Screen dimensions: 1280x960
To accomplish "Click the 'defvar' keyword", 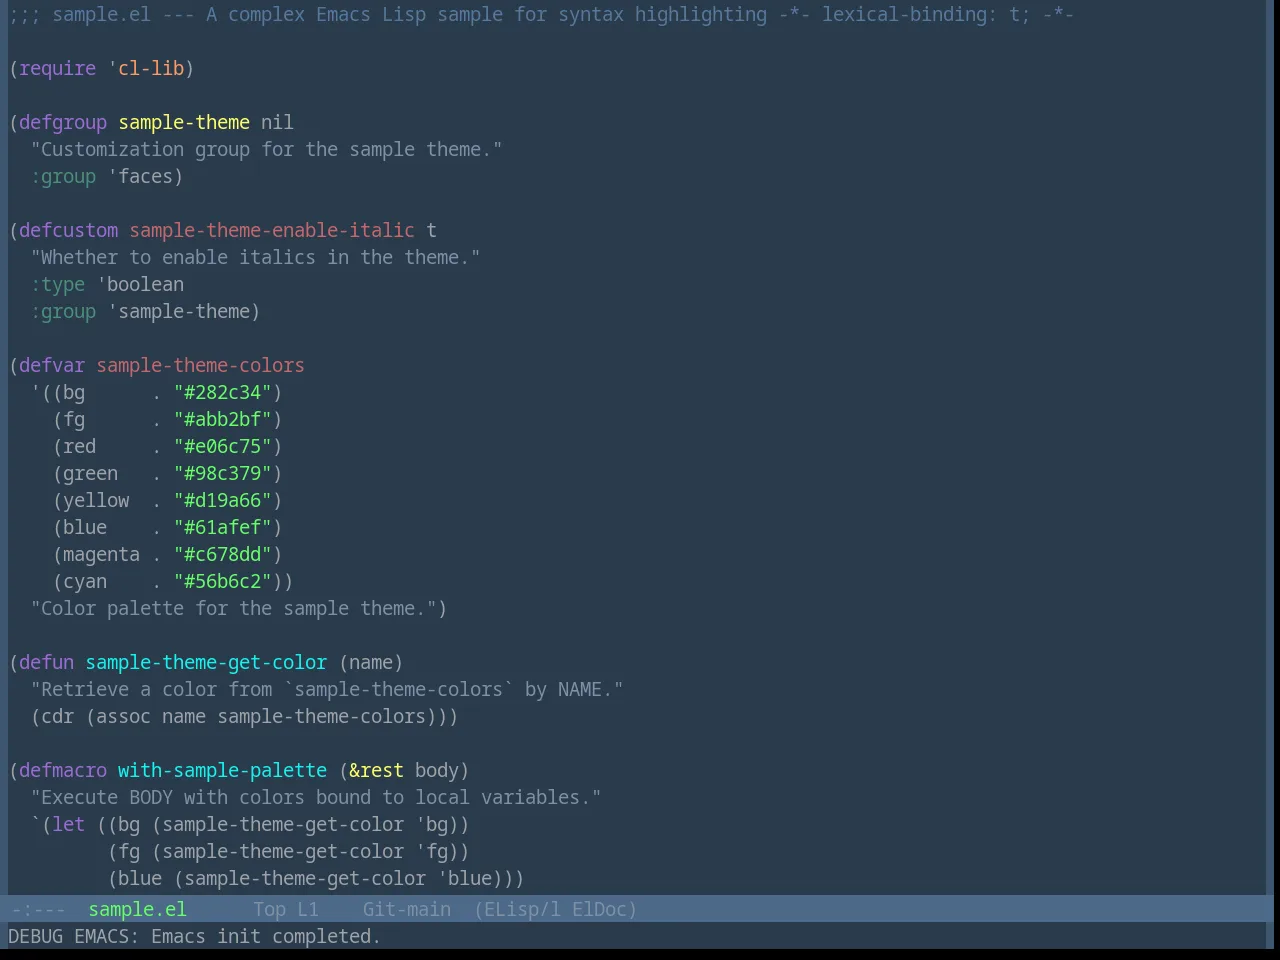I will [52, 365].
